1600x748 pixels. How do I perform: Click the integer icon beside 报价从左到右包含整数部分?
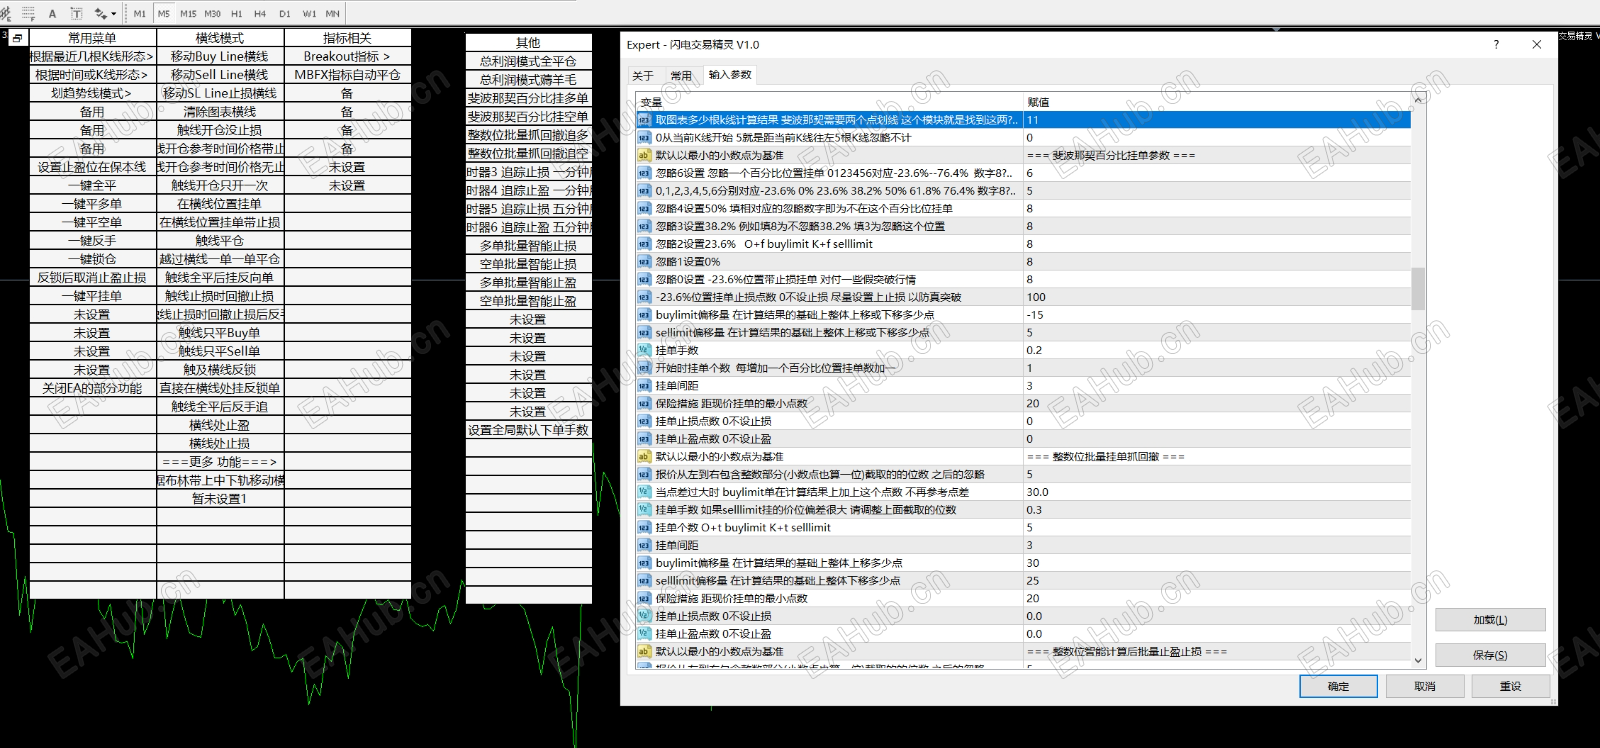coord(645,474)
